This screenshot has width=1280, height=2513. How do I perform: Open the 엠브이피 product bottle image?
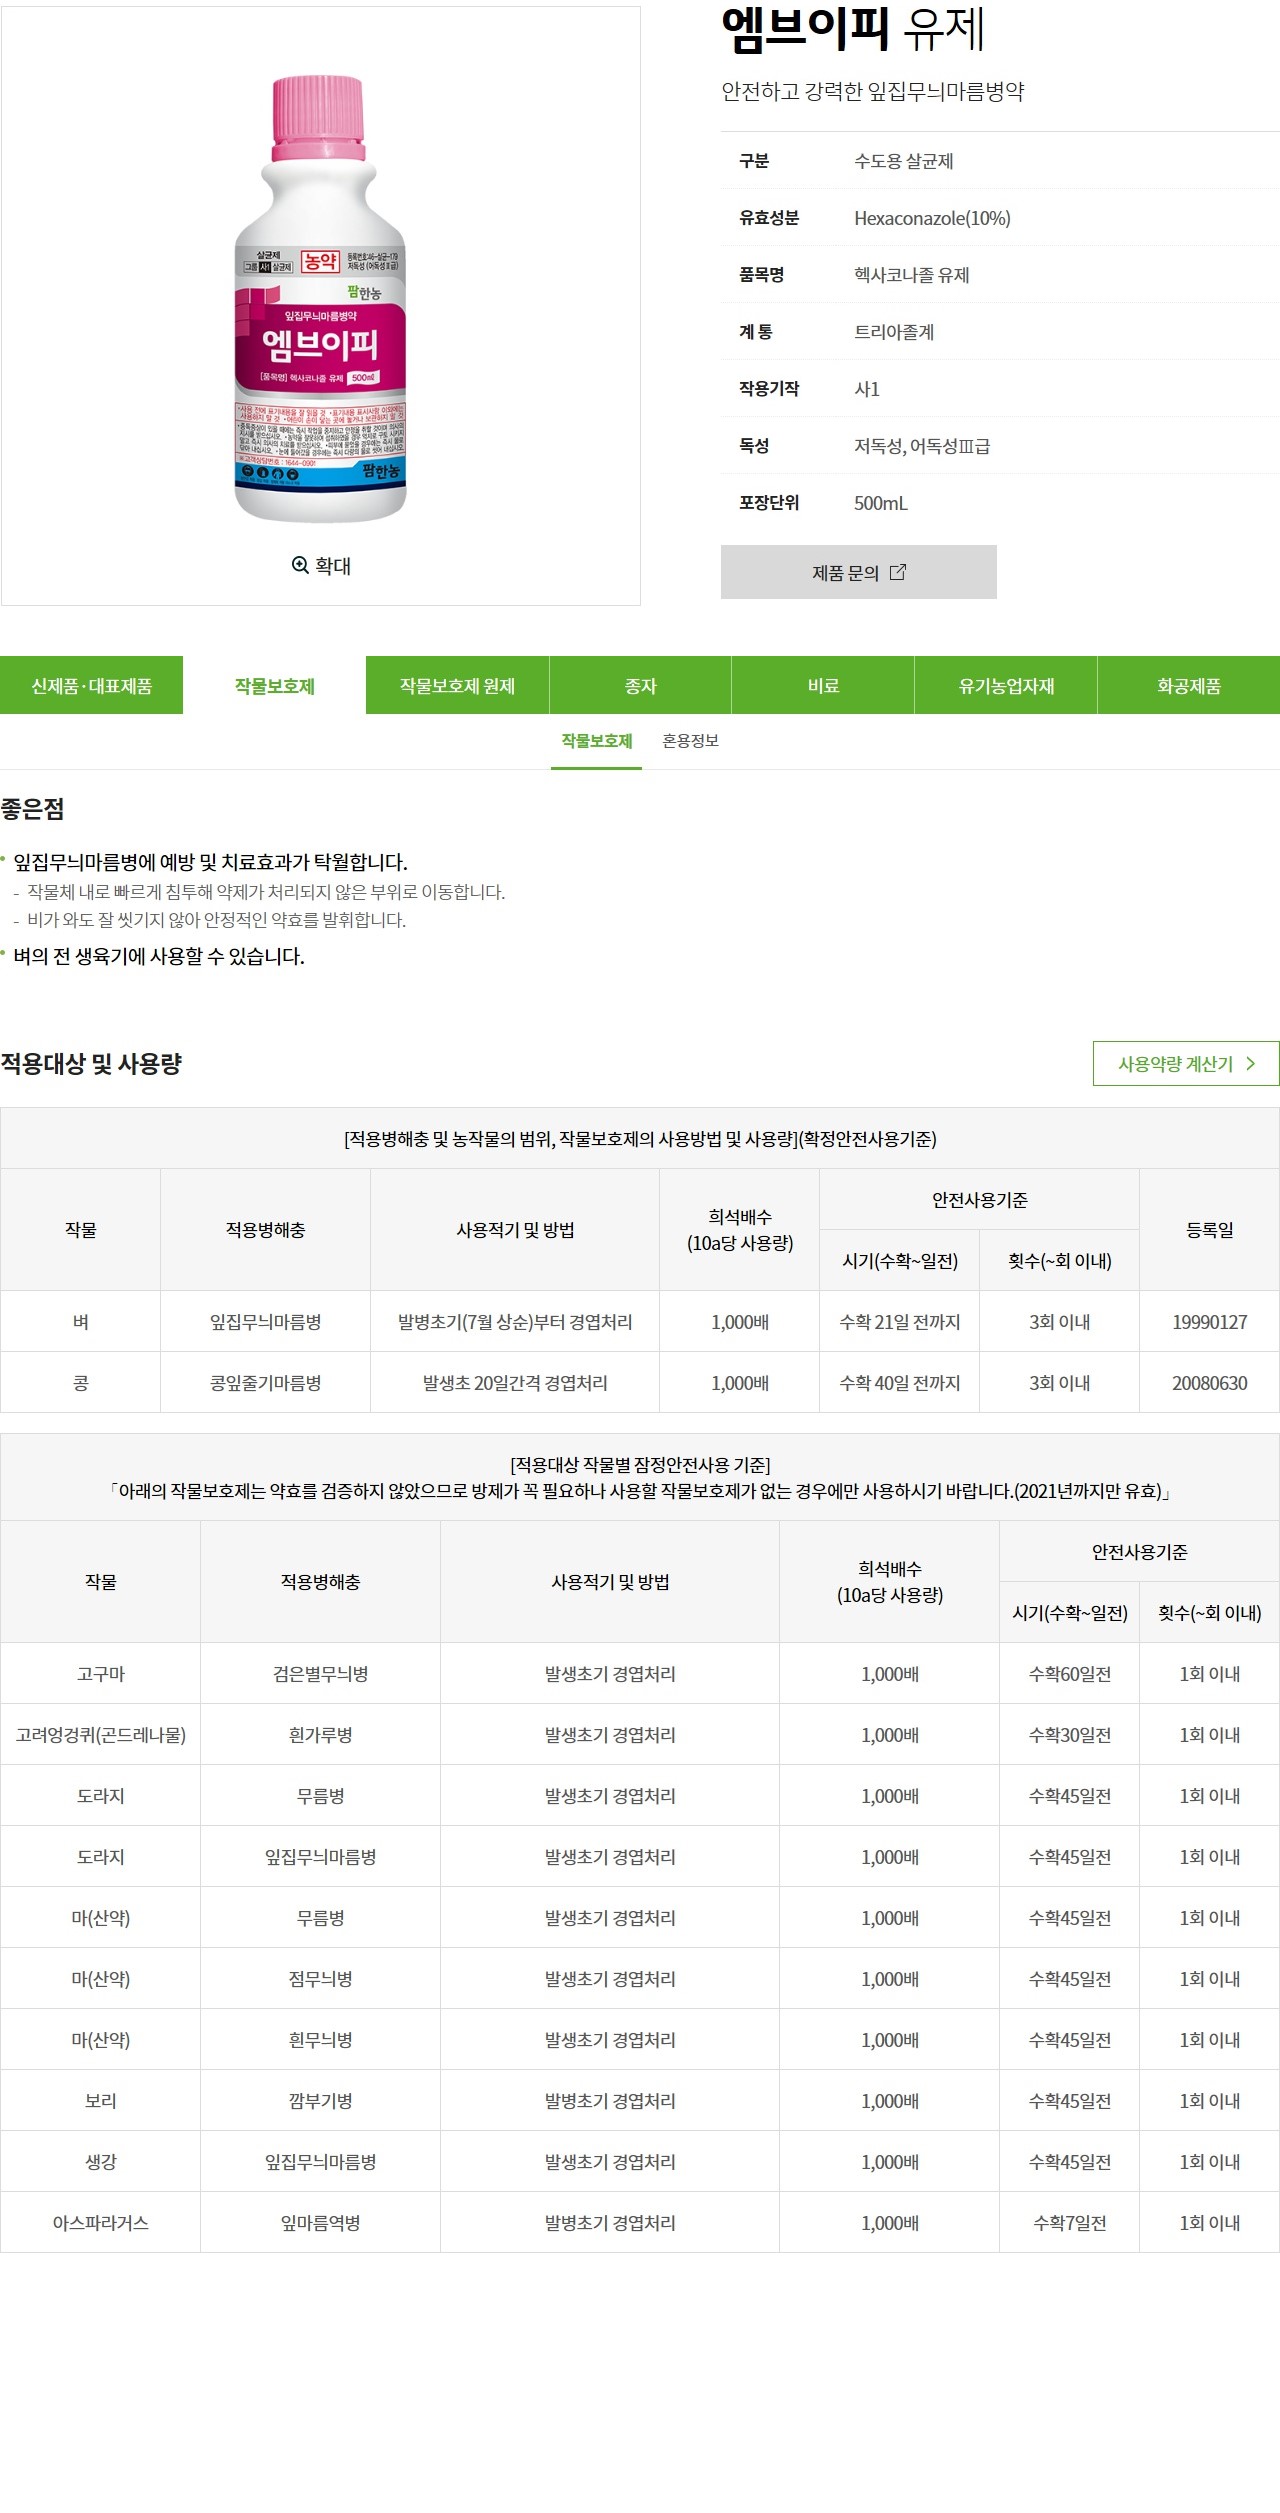320,299
